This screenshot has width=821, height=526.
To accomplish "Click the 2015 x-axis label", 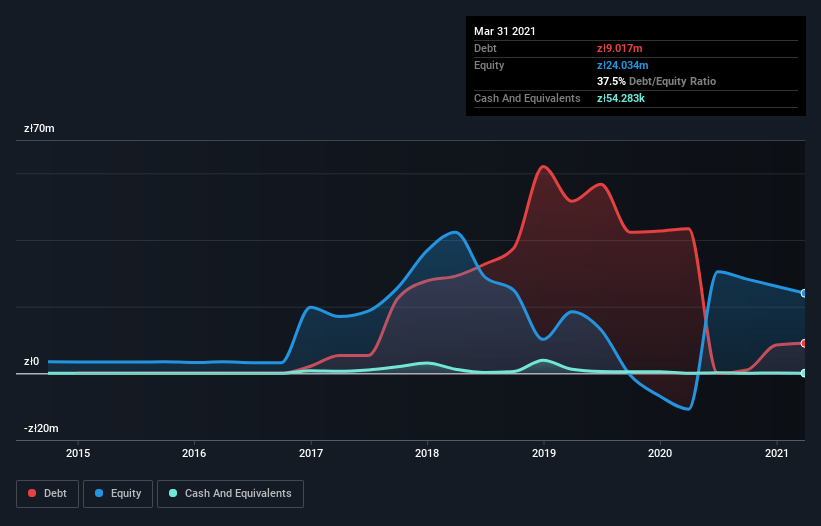I will tap(78, 453).
